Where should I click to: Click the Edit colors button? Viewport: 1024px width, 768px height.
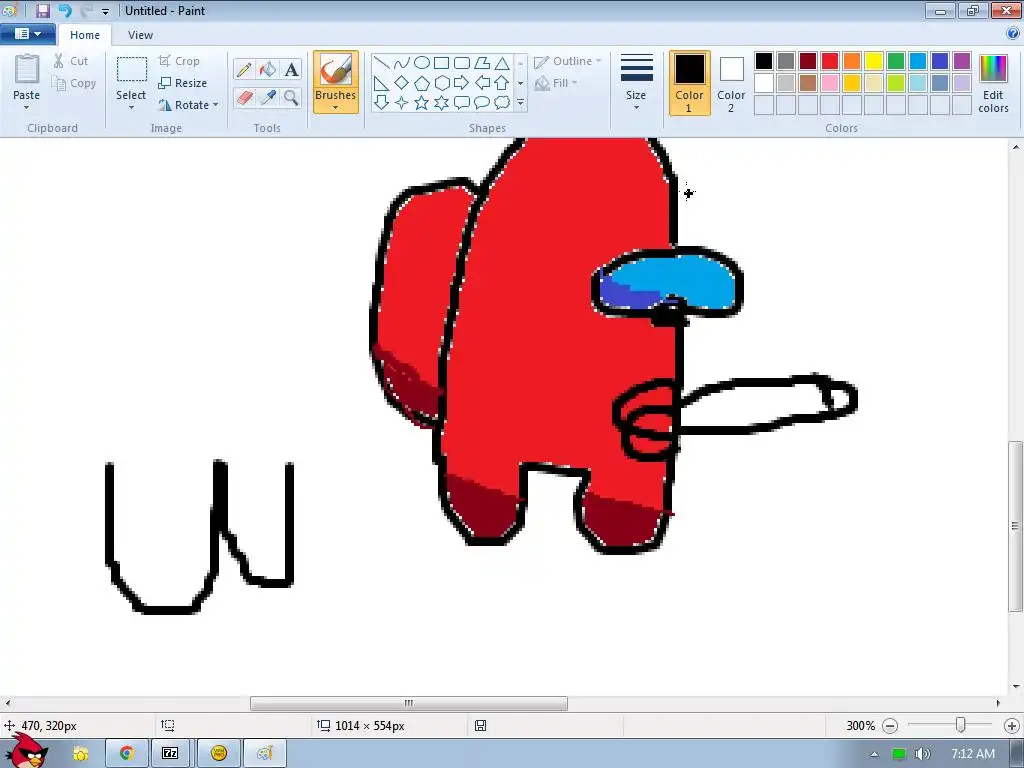point(993,84)
